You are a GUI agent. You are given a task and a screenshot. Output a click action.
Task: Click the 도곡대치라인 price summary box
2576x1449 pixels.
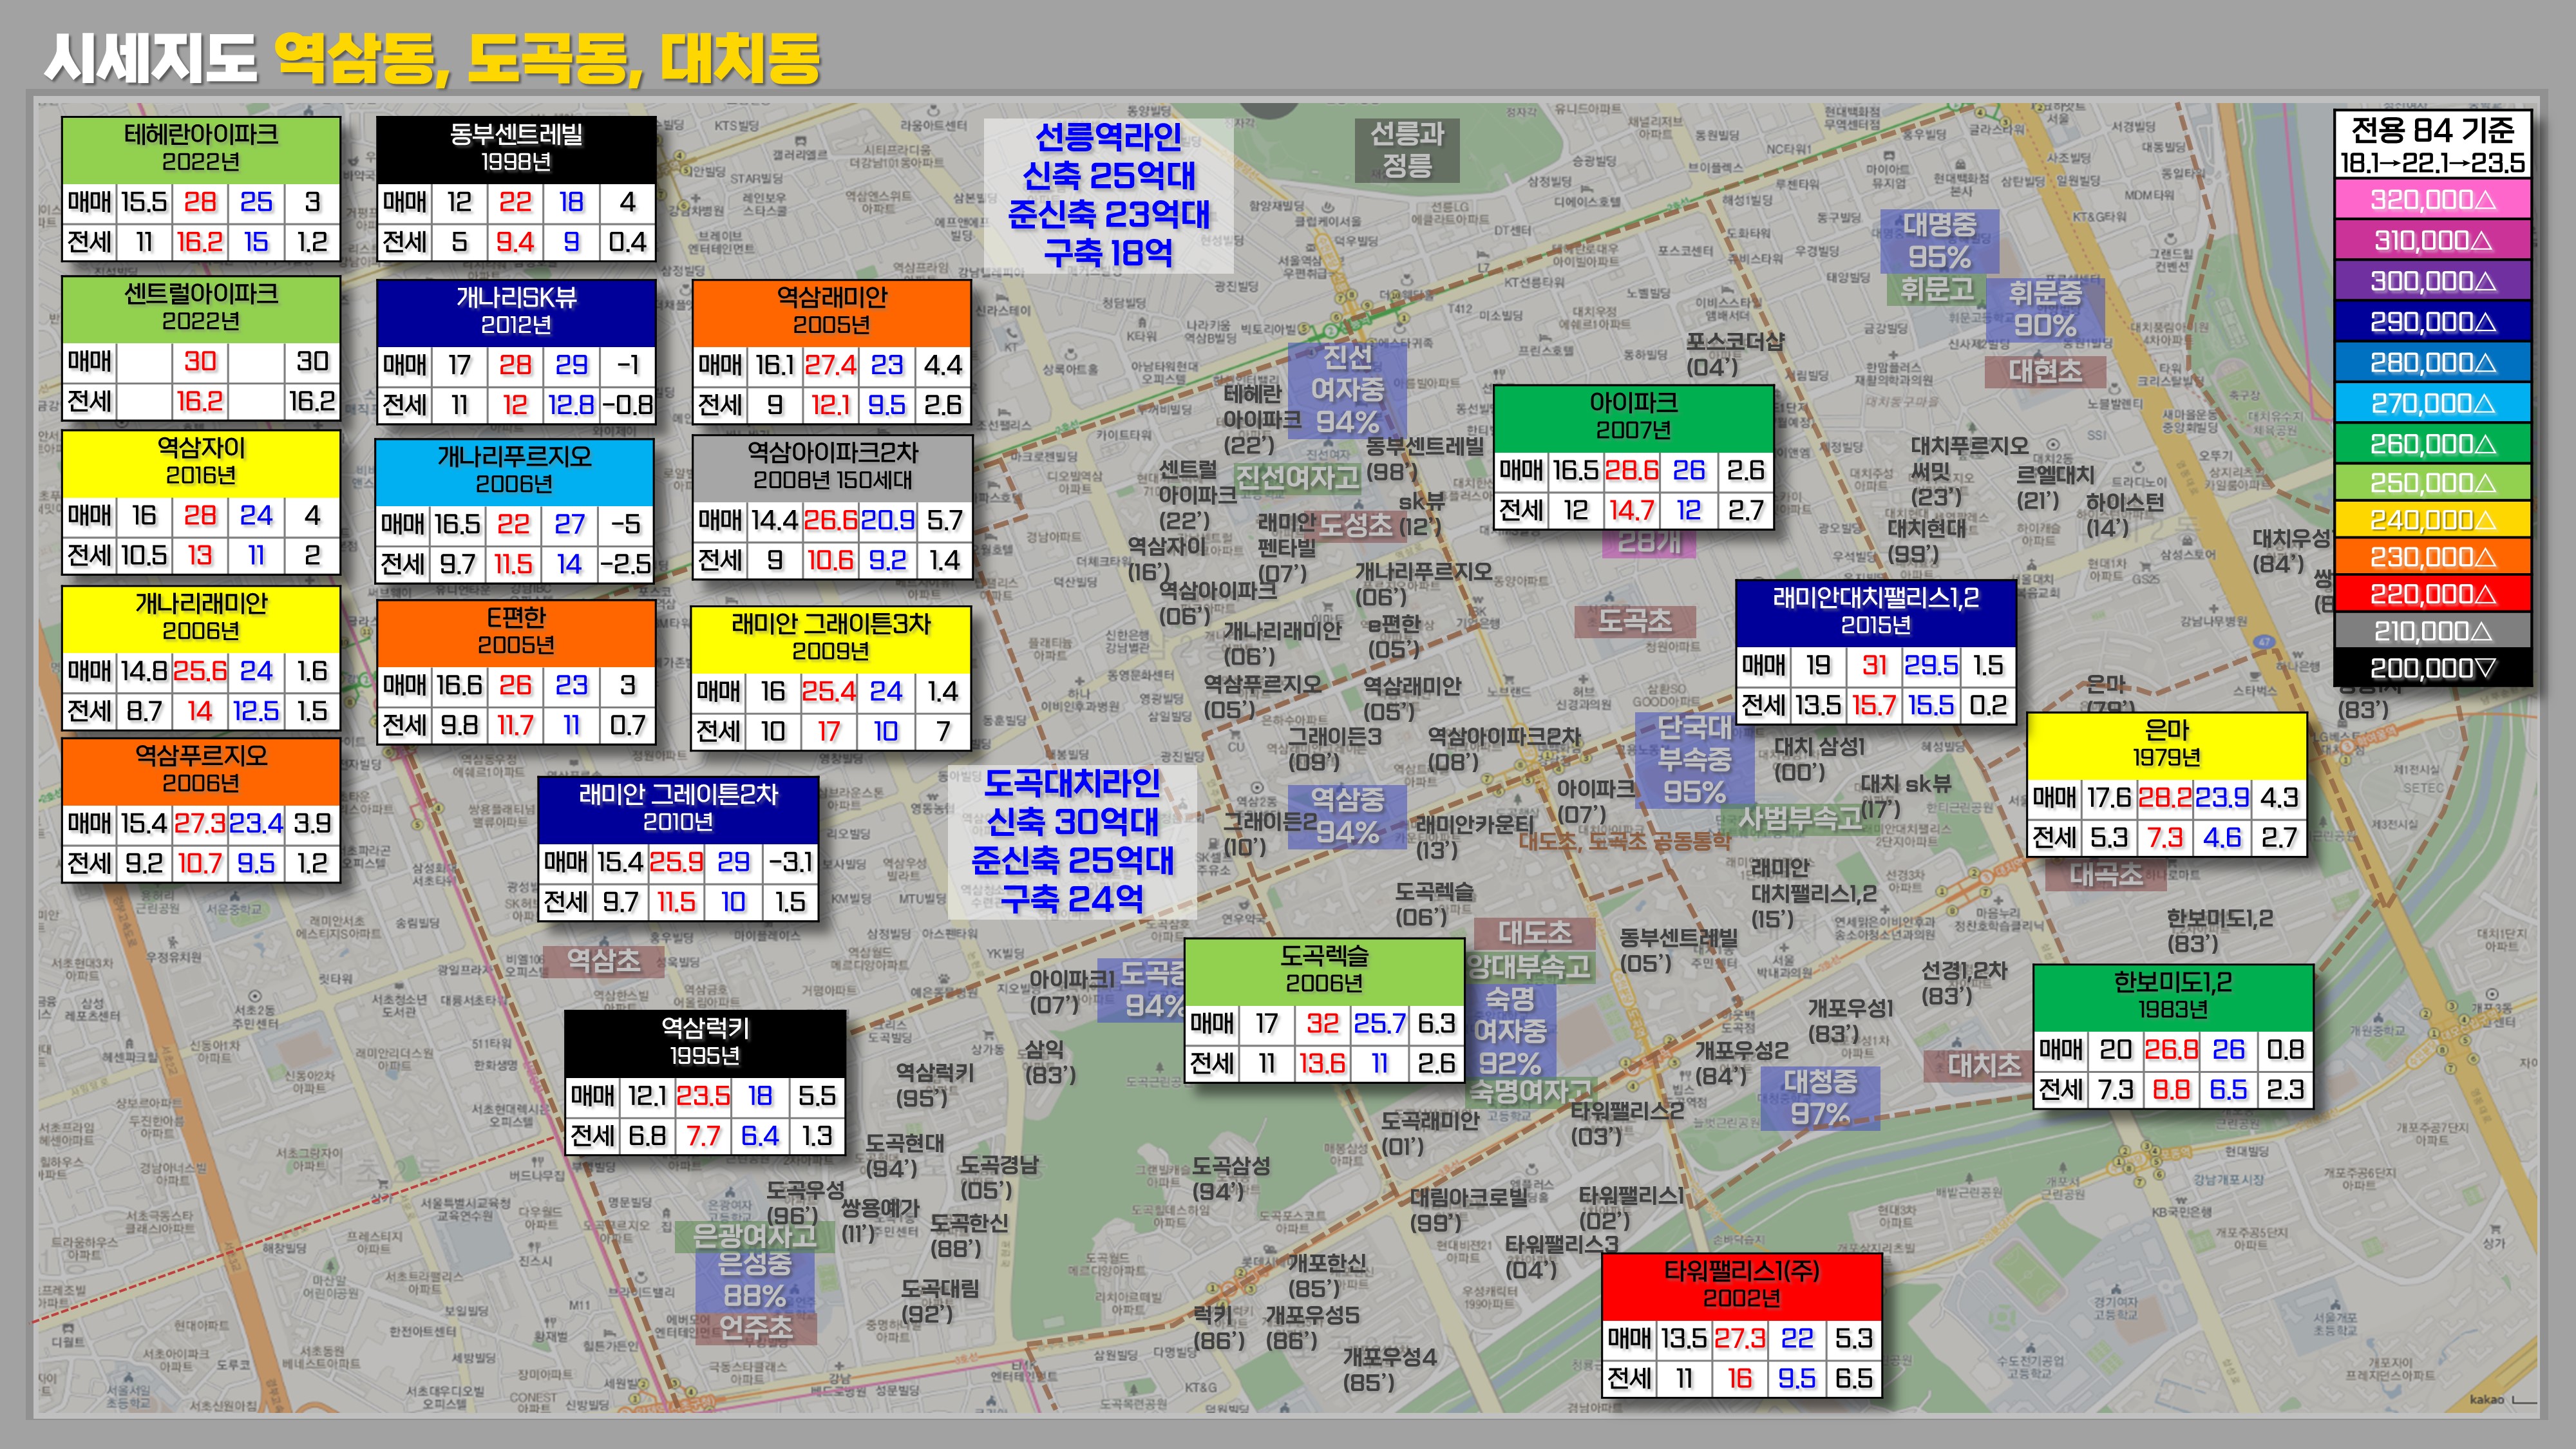tap(1072, 842)
